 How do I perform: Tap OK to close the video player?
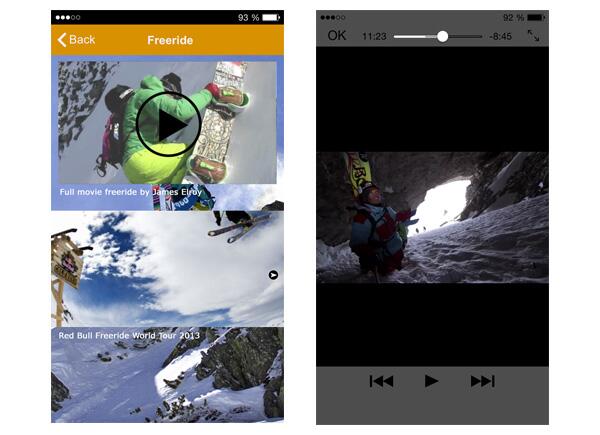point(337,36)
